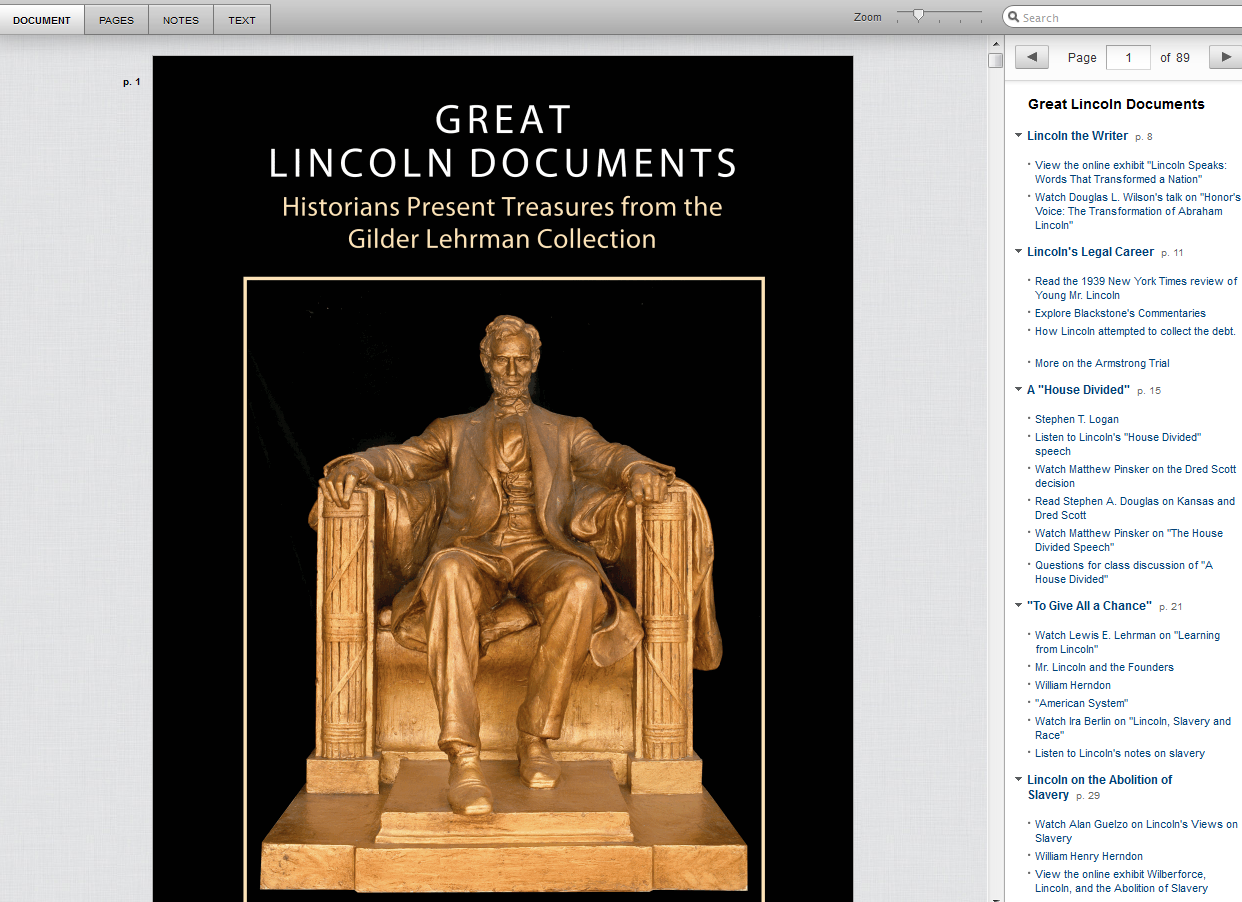1242x902 pixels.
Task: Click the Lincoln statue cover image
Action: click(x=503, y=590)
